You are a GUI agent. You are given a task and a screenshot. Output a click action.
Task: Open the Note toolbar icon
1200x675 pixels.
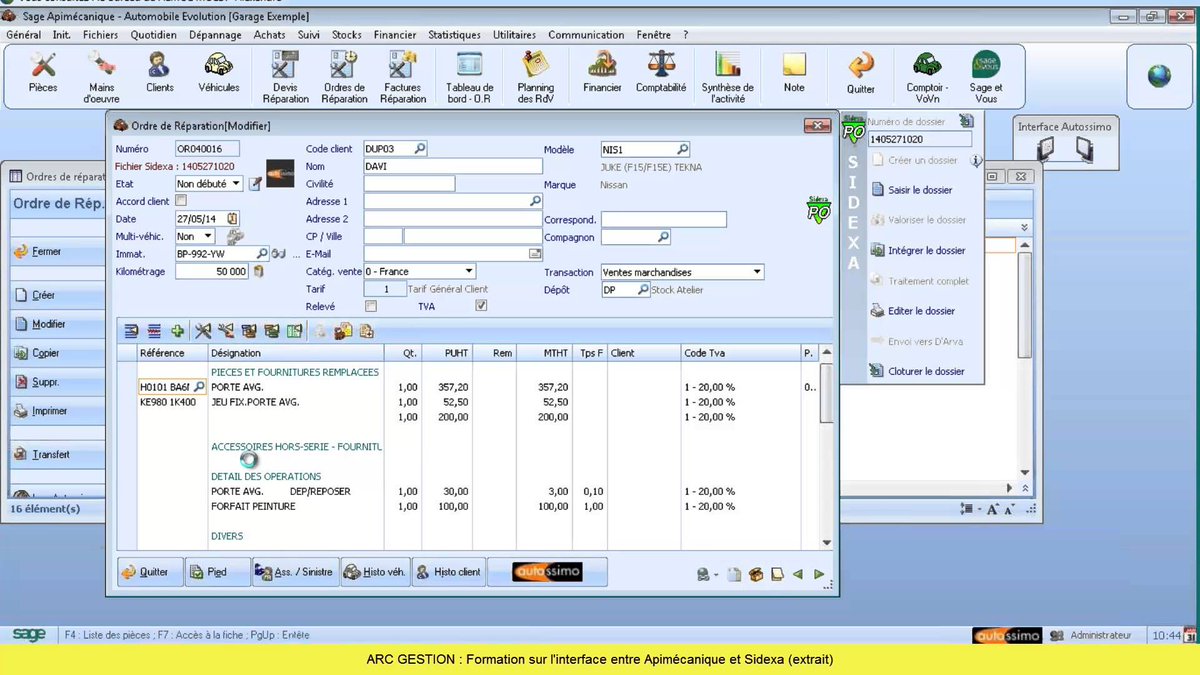(x=794, y=75)
